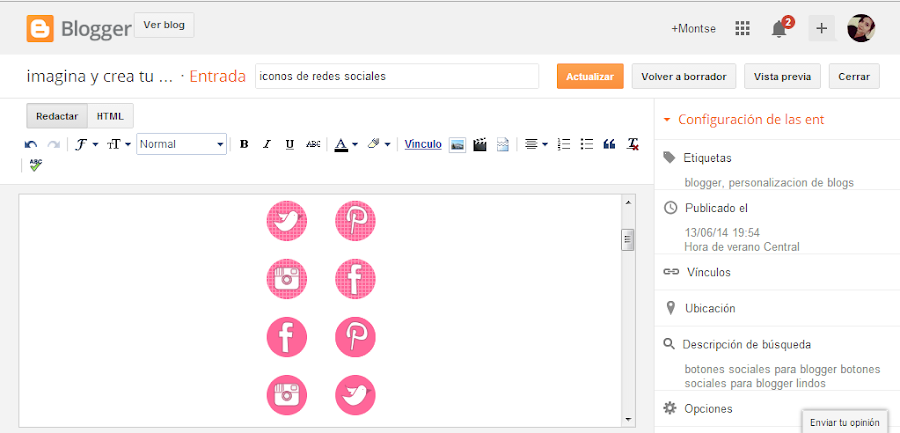Click Volver a borrador
Viewport: 900px width, 433px height.
pyautogui.click(x=684, y=76)
